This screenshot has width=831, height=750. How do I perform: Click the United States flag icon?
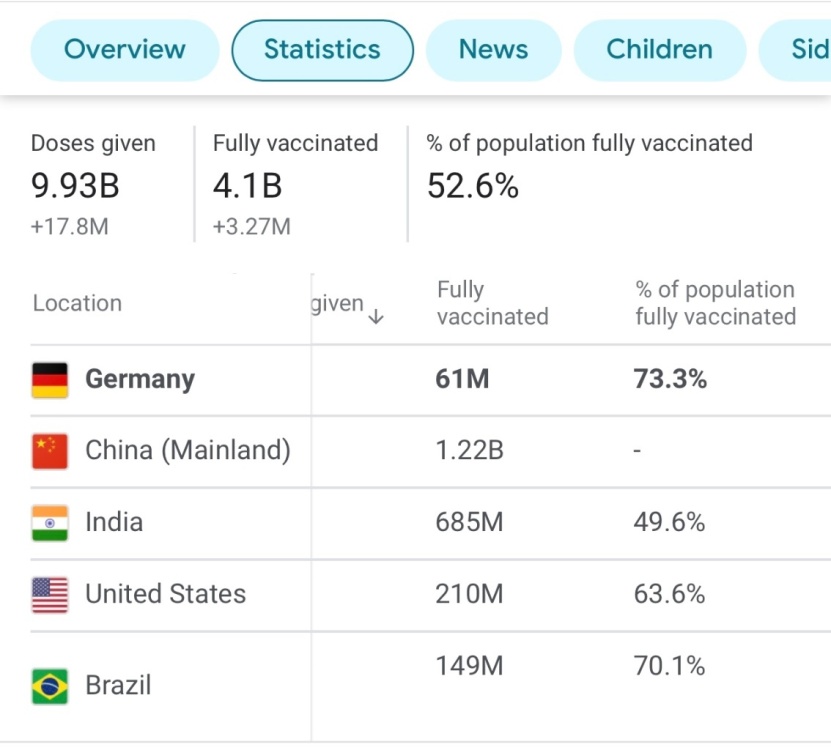(x=50, y=595)
